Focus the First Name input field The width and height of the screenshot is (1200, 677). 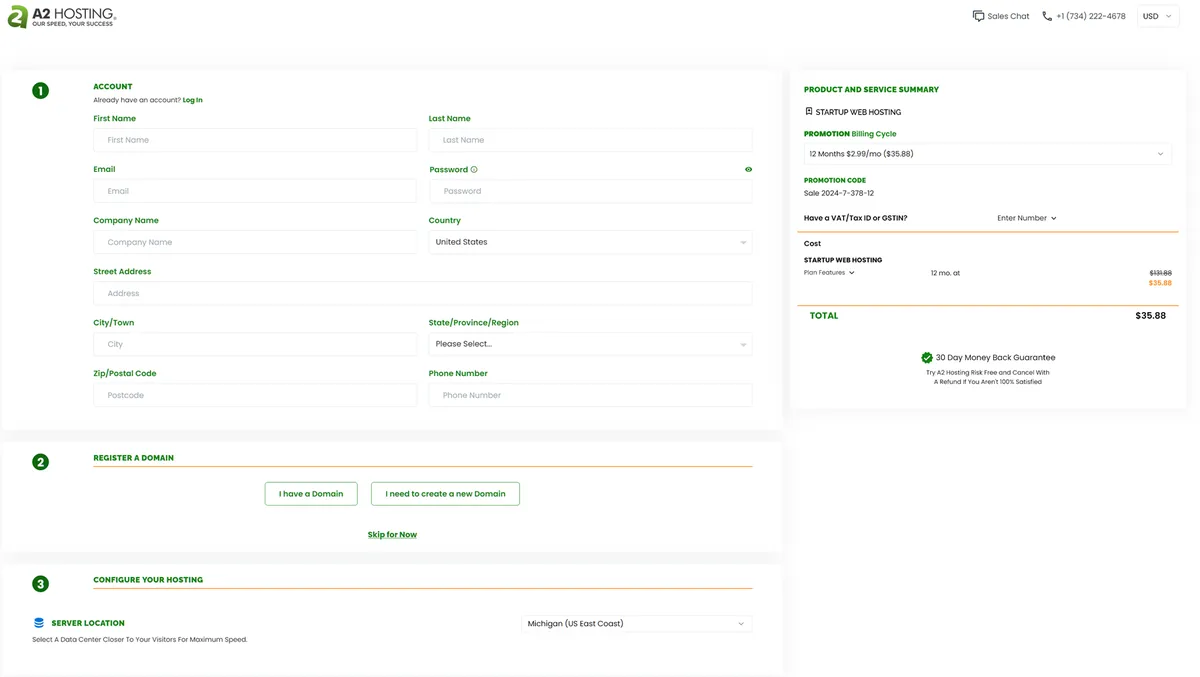coord(255,140)
